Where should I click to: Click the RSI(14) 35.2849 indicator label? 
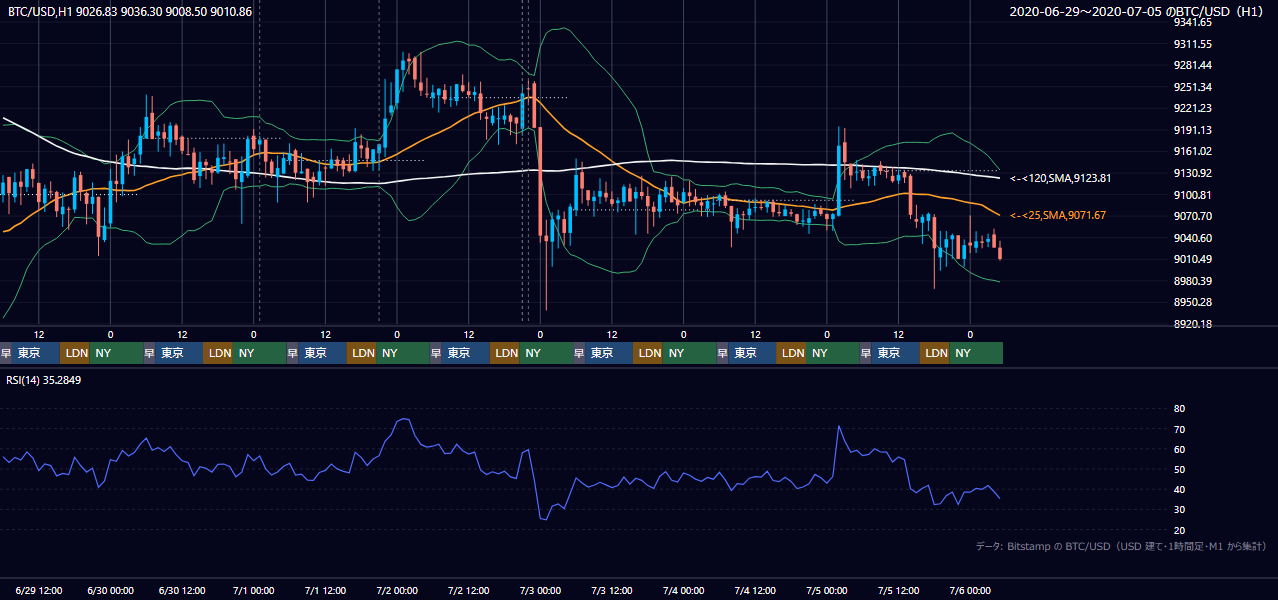point(44,379)
